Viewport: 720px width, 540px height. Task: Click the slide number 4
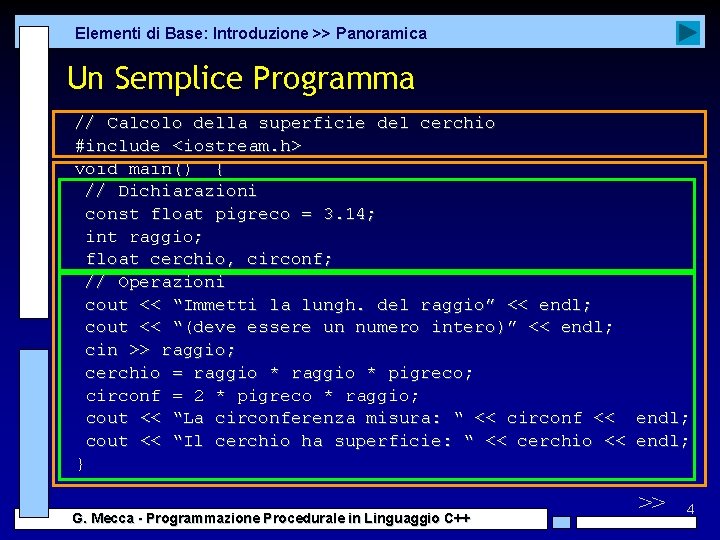[x=690, y=509]
